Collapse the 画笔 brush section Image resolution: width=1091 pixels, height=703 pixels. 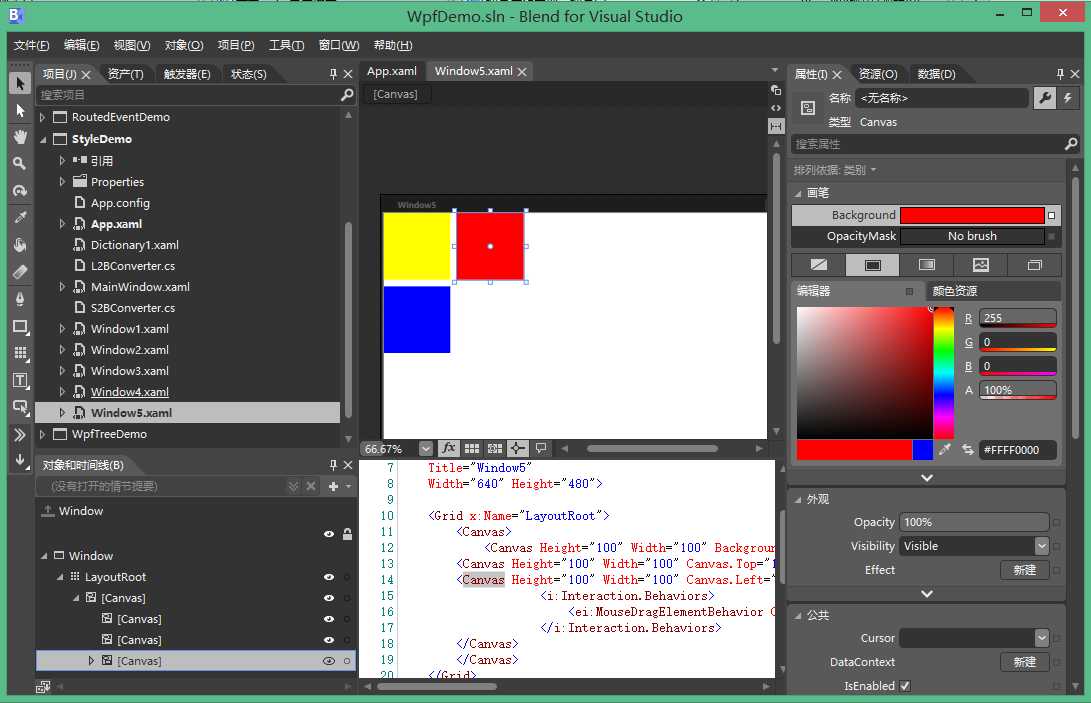click(798, 193)
